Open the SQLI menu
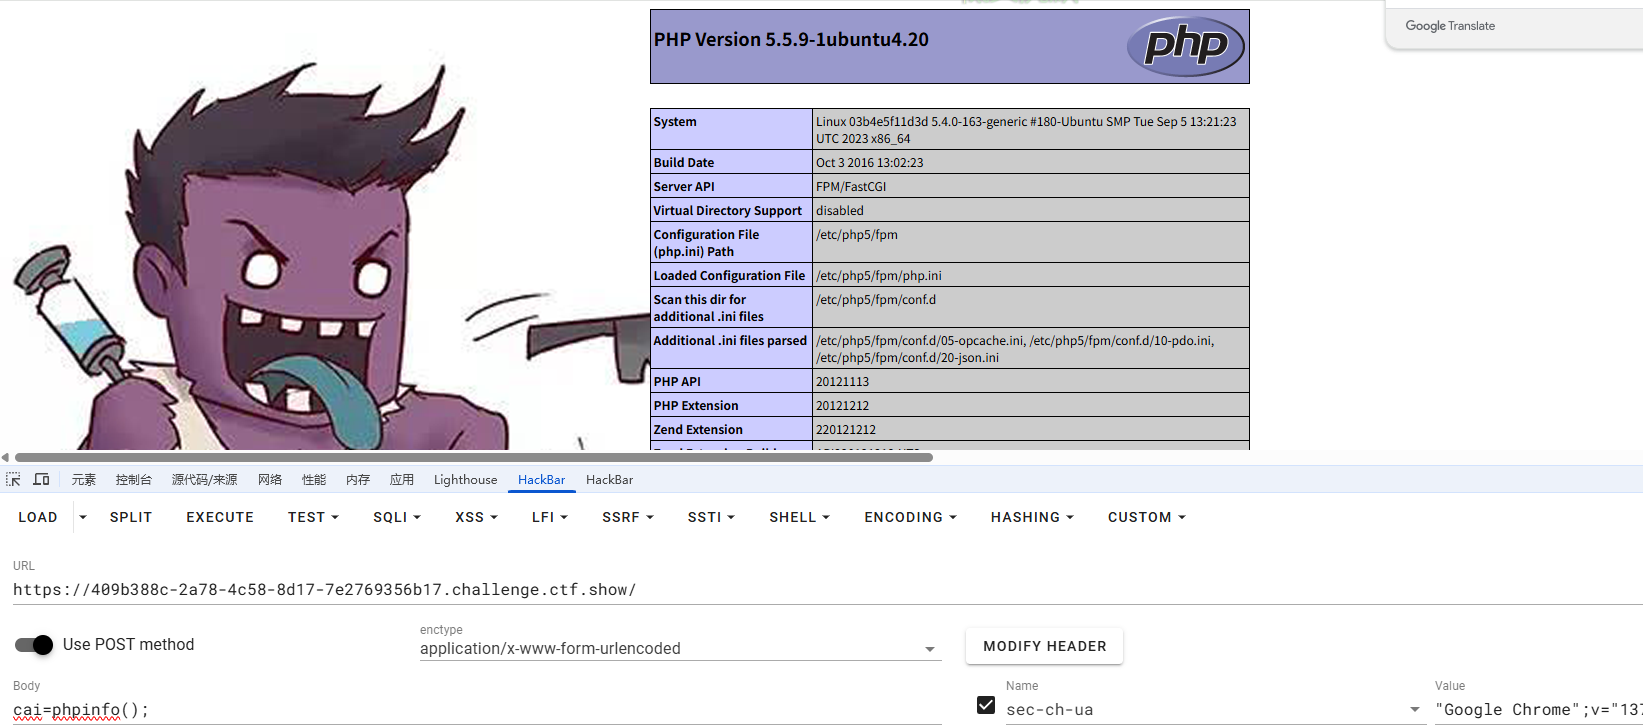The height and width of the screenshot is (728, 1643). coord(396,517)
